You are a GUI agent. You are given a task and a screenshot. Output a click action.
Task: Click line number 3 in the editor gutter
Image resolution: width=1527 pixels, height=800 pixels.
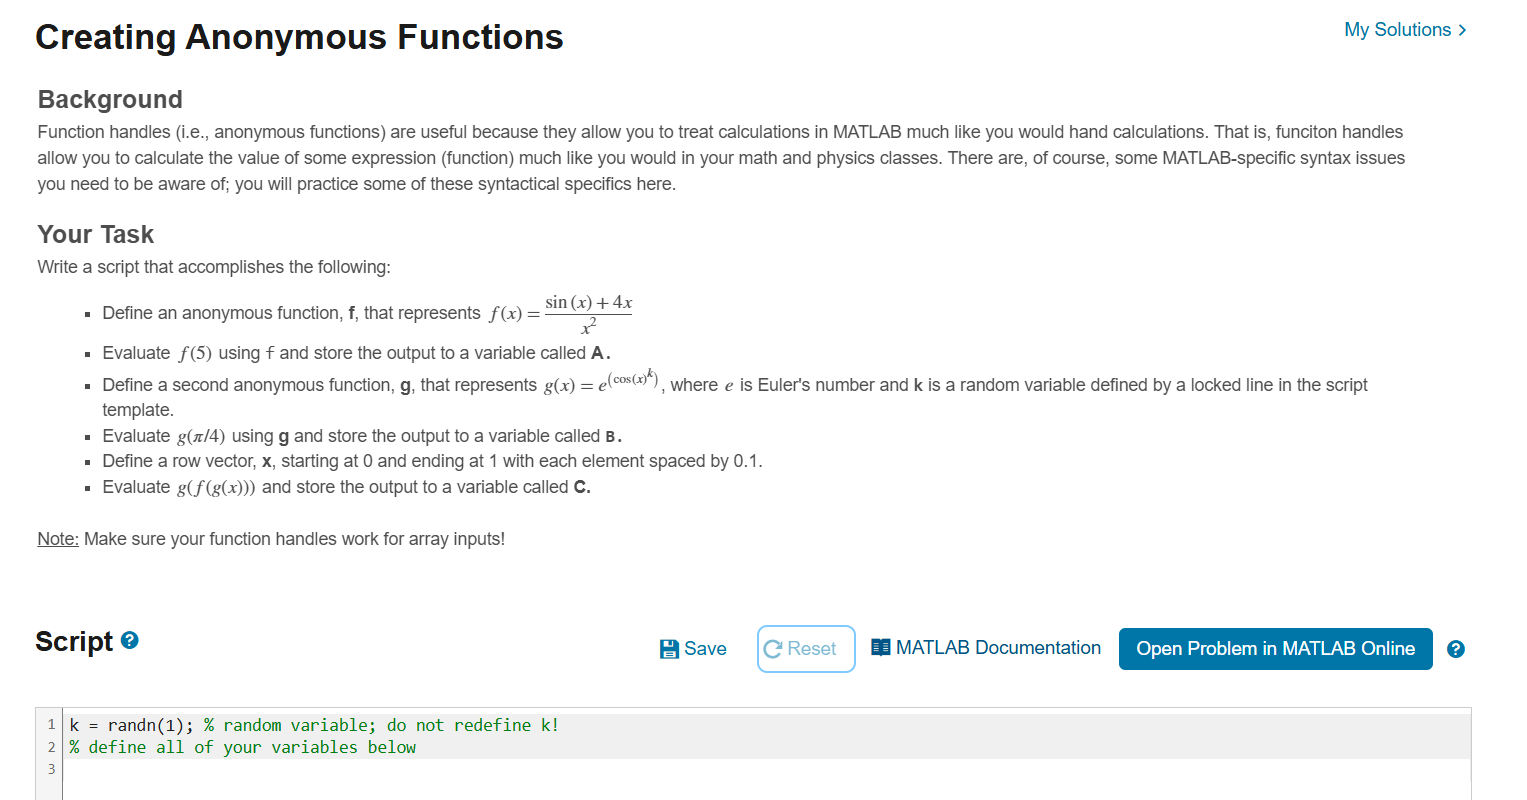(x=51, y=768)
